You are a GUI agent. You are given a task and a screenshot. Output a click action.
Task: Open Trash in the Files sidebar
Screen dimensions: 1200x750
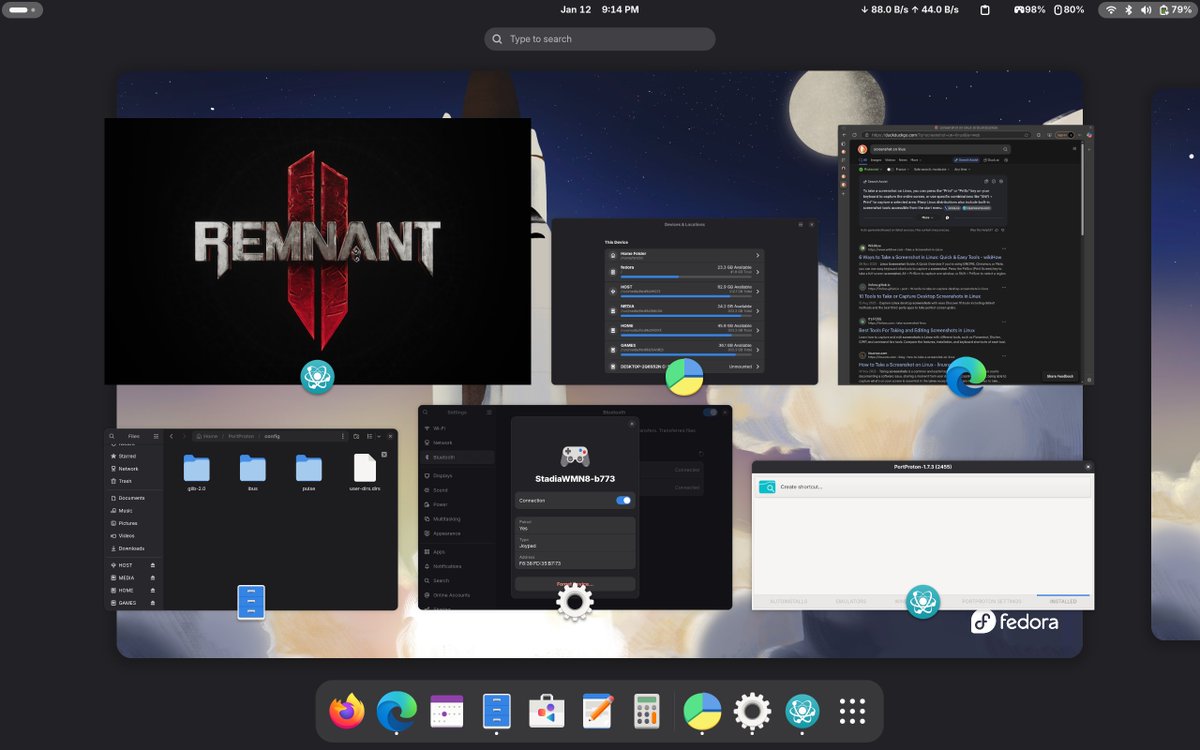coord(131,481)
